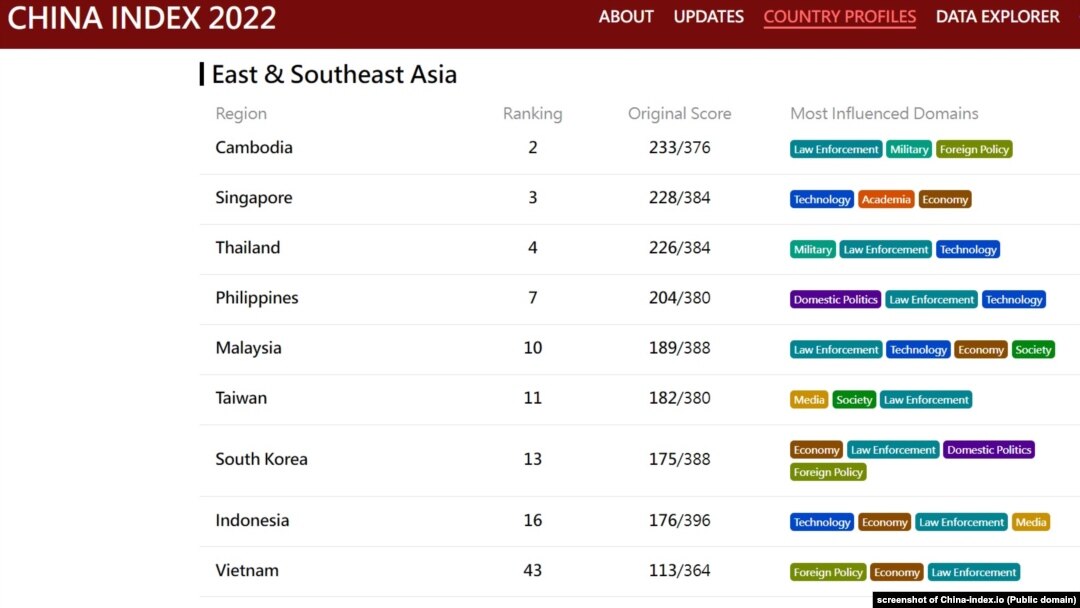Open the South Korea country profile

point(261,459)
